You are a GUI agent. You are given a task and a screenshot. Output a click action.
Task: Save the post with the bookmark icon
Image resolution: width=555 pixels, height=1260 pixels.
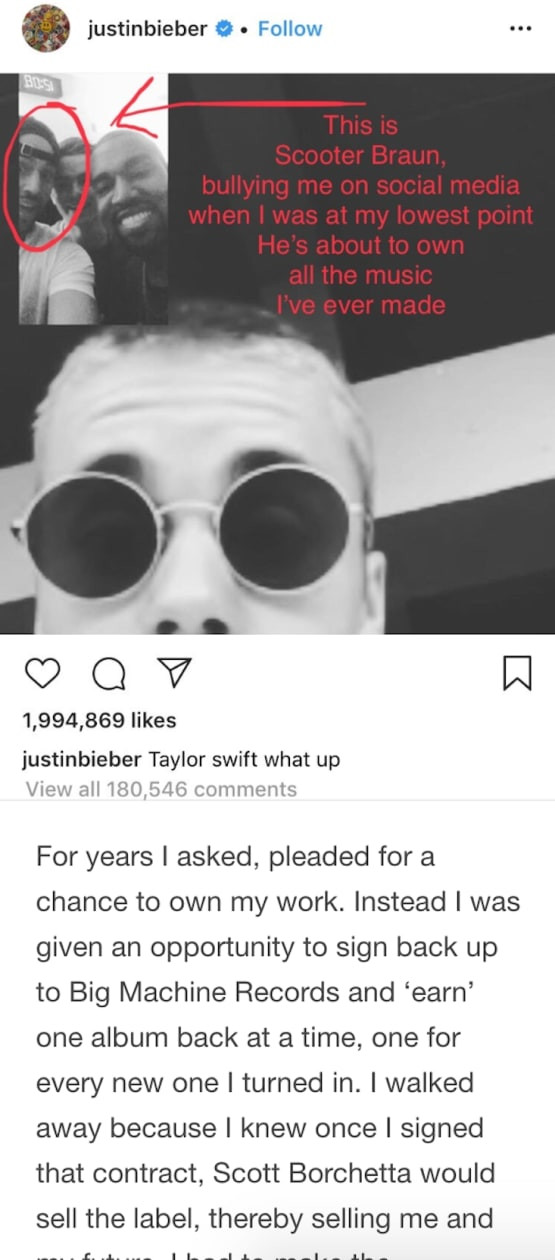click(517, 676)
